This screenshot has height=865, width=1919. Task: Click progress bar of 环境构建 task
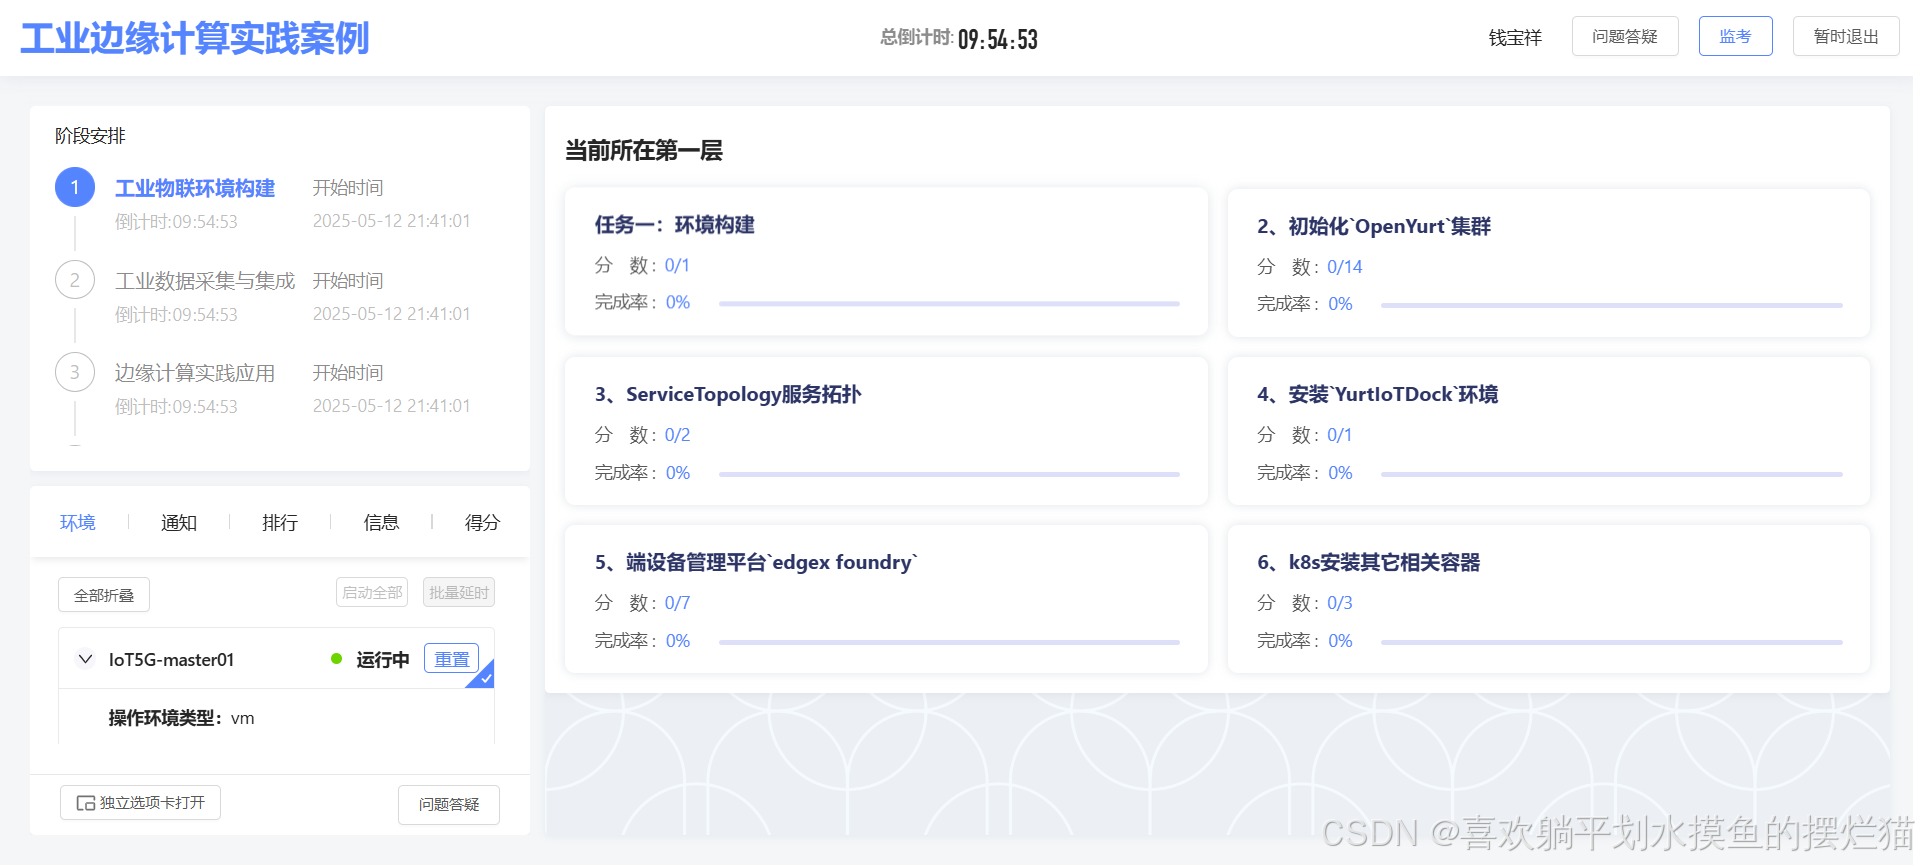pyautogui.click(x=949, y=303)
